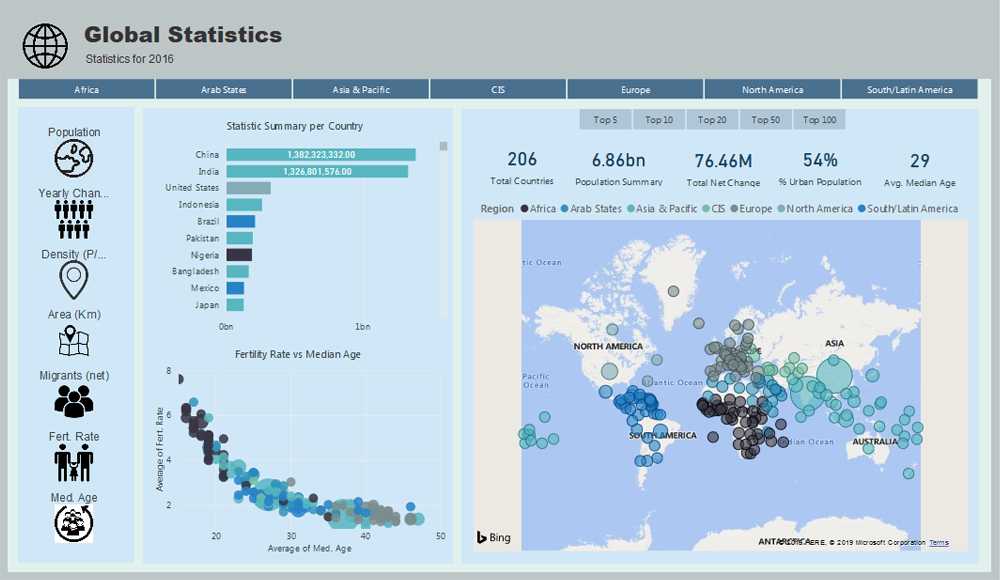Click the Global Statistics globe logo
Screen dimensions: 1000x580
click(x=44, y=44)
